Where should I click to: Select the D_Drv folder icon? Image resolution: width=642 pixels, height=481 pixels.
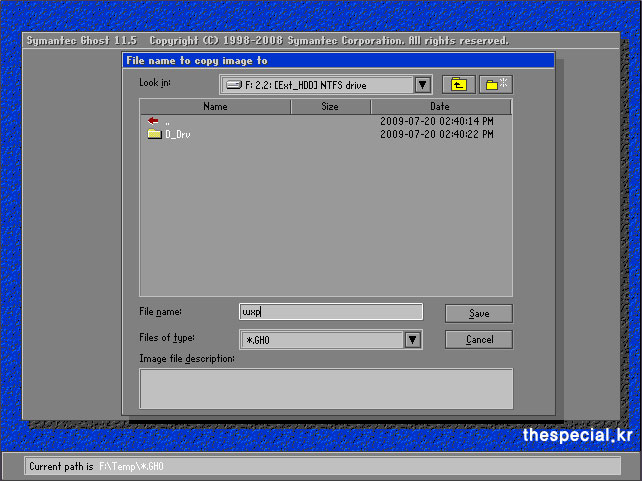154,134
